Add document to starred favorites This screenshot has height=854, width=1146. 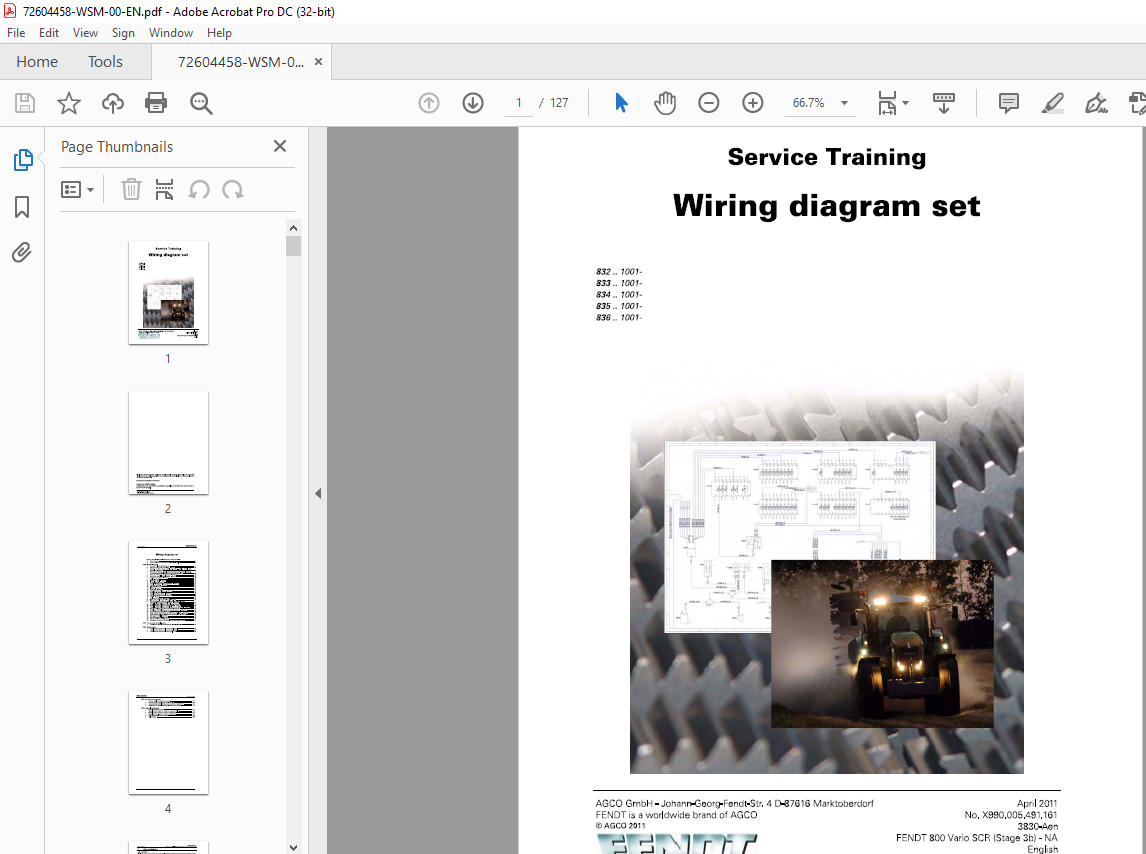69,103
